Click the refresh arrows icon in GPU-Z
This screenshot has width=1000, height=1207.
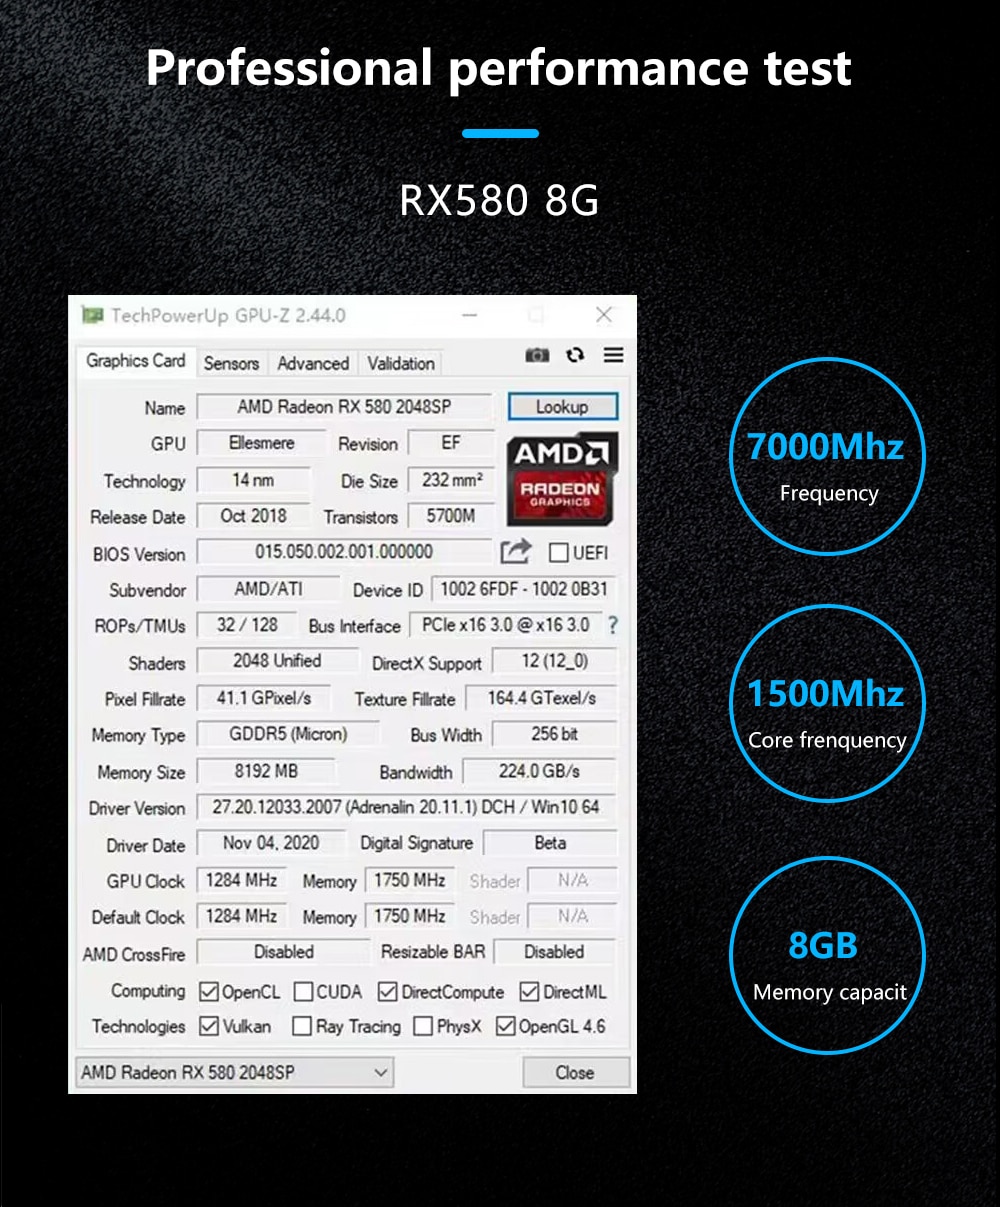click(575, 355)
